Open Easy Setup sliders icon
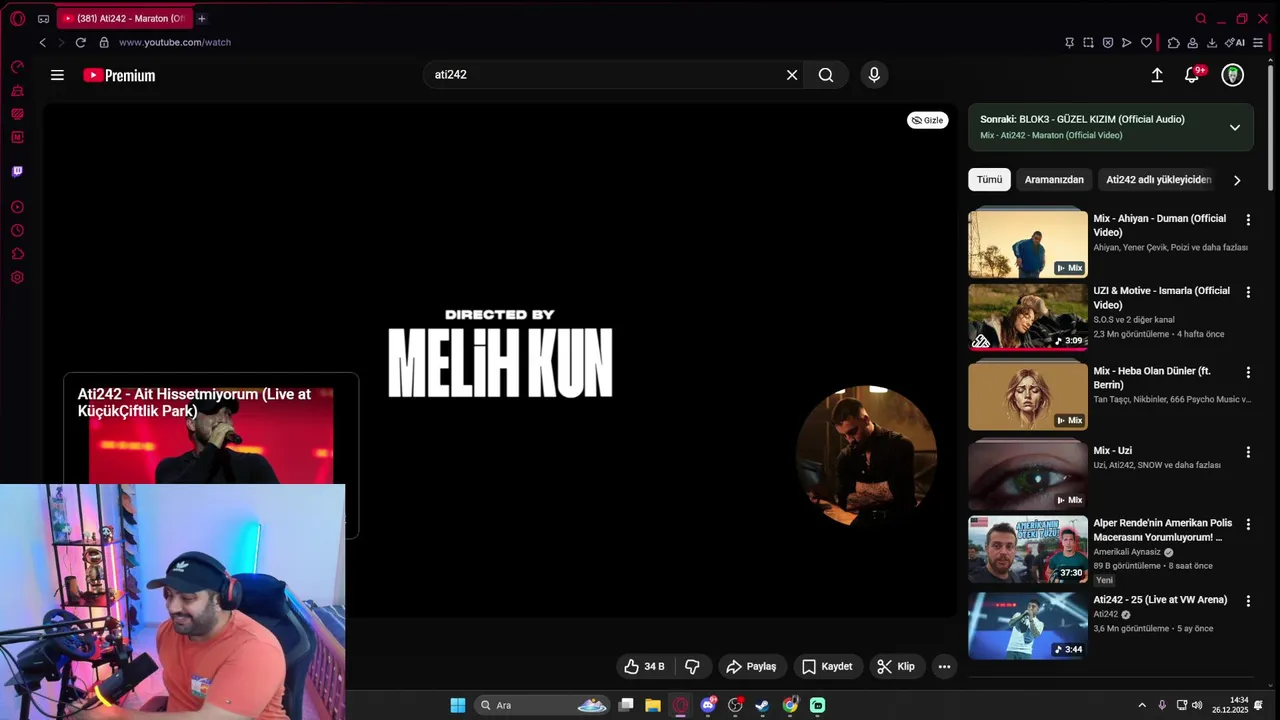The width and height of the screenshot is (1280, 720). pos(1258,43)
